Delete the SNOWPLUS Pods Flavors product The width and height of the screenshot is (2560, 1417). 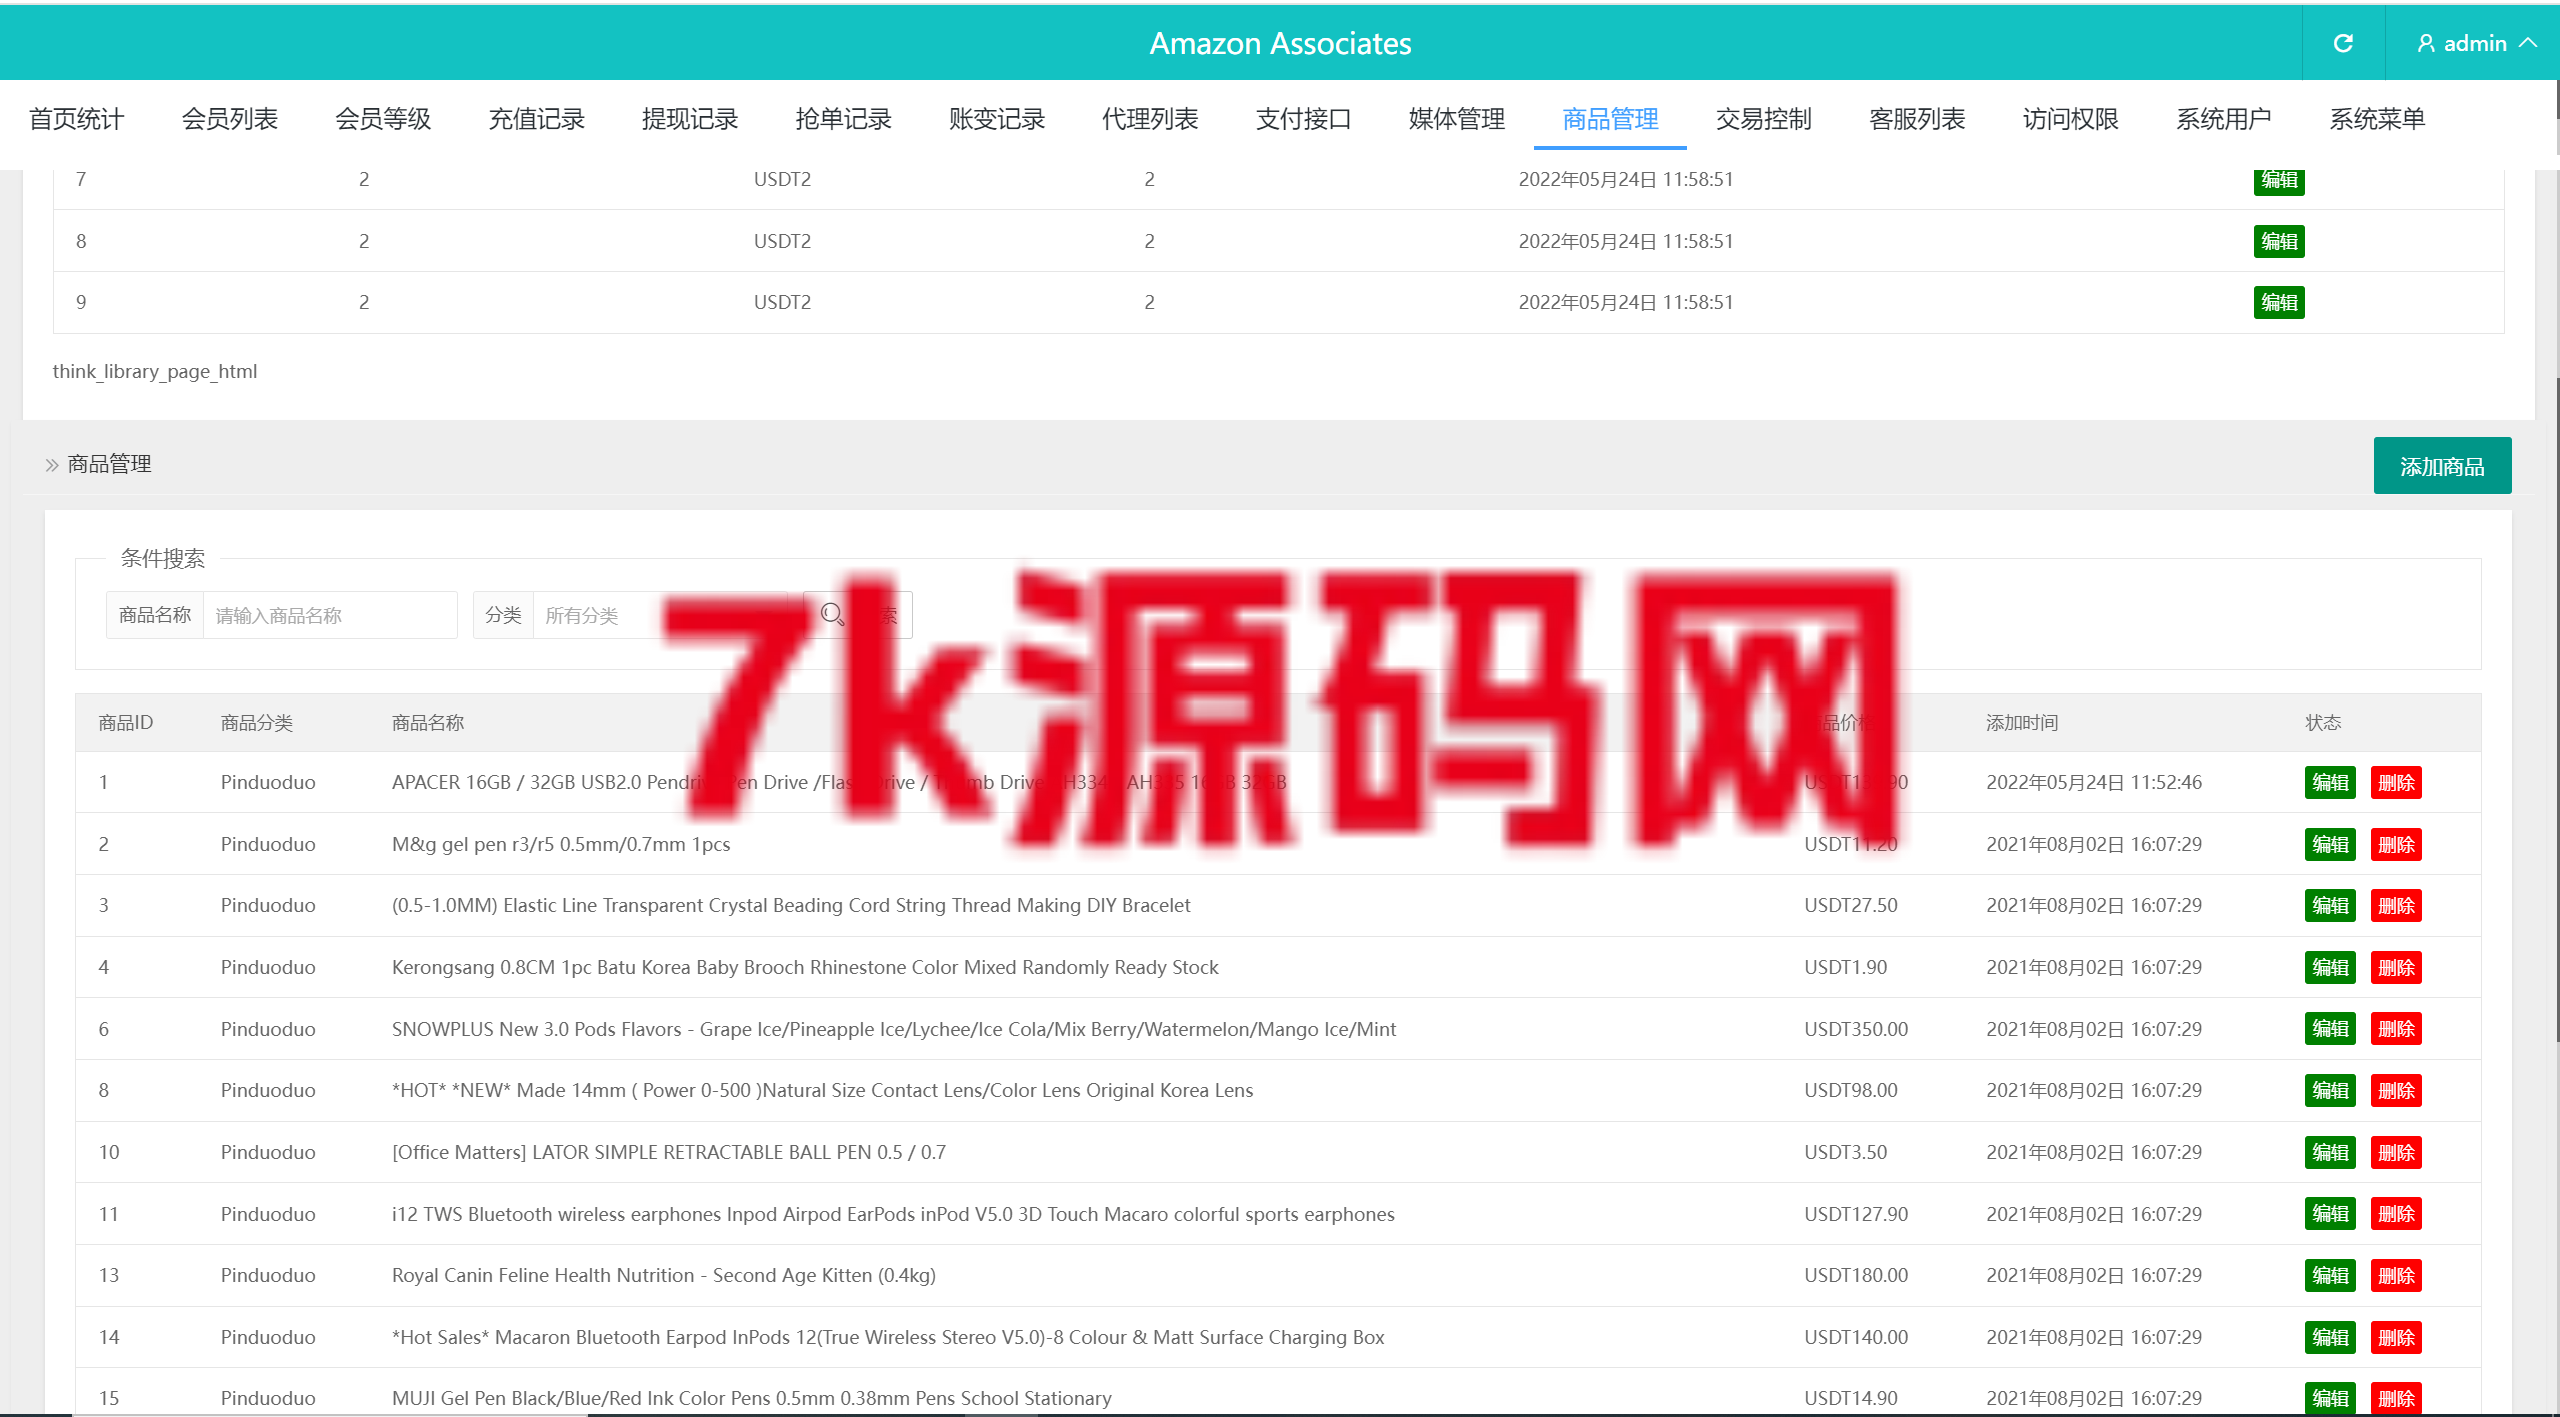(x=2396, y=1029)
